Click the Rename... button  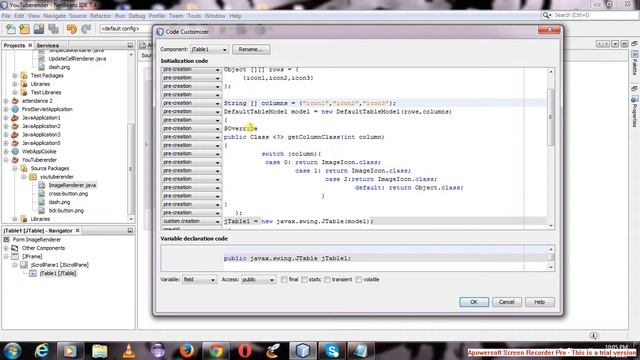coord(251,49)
